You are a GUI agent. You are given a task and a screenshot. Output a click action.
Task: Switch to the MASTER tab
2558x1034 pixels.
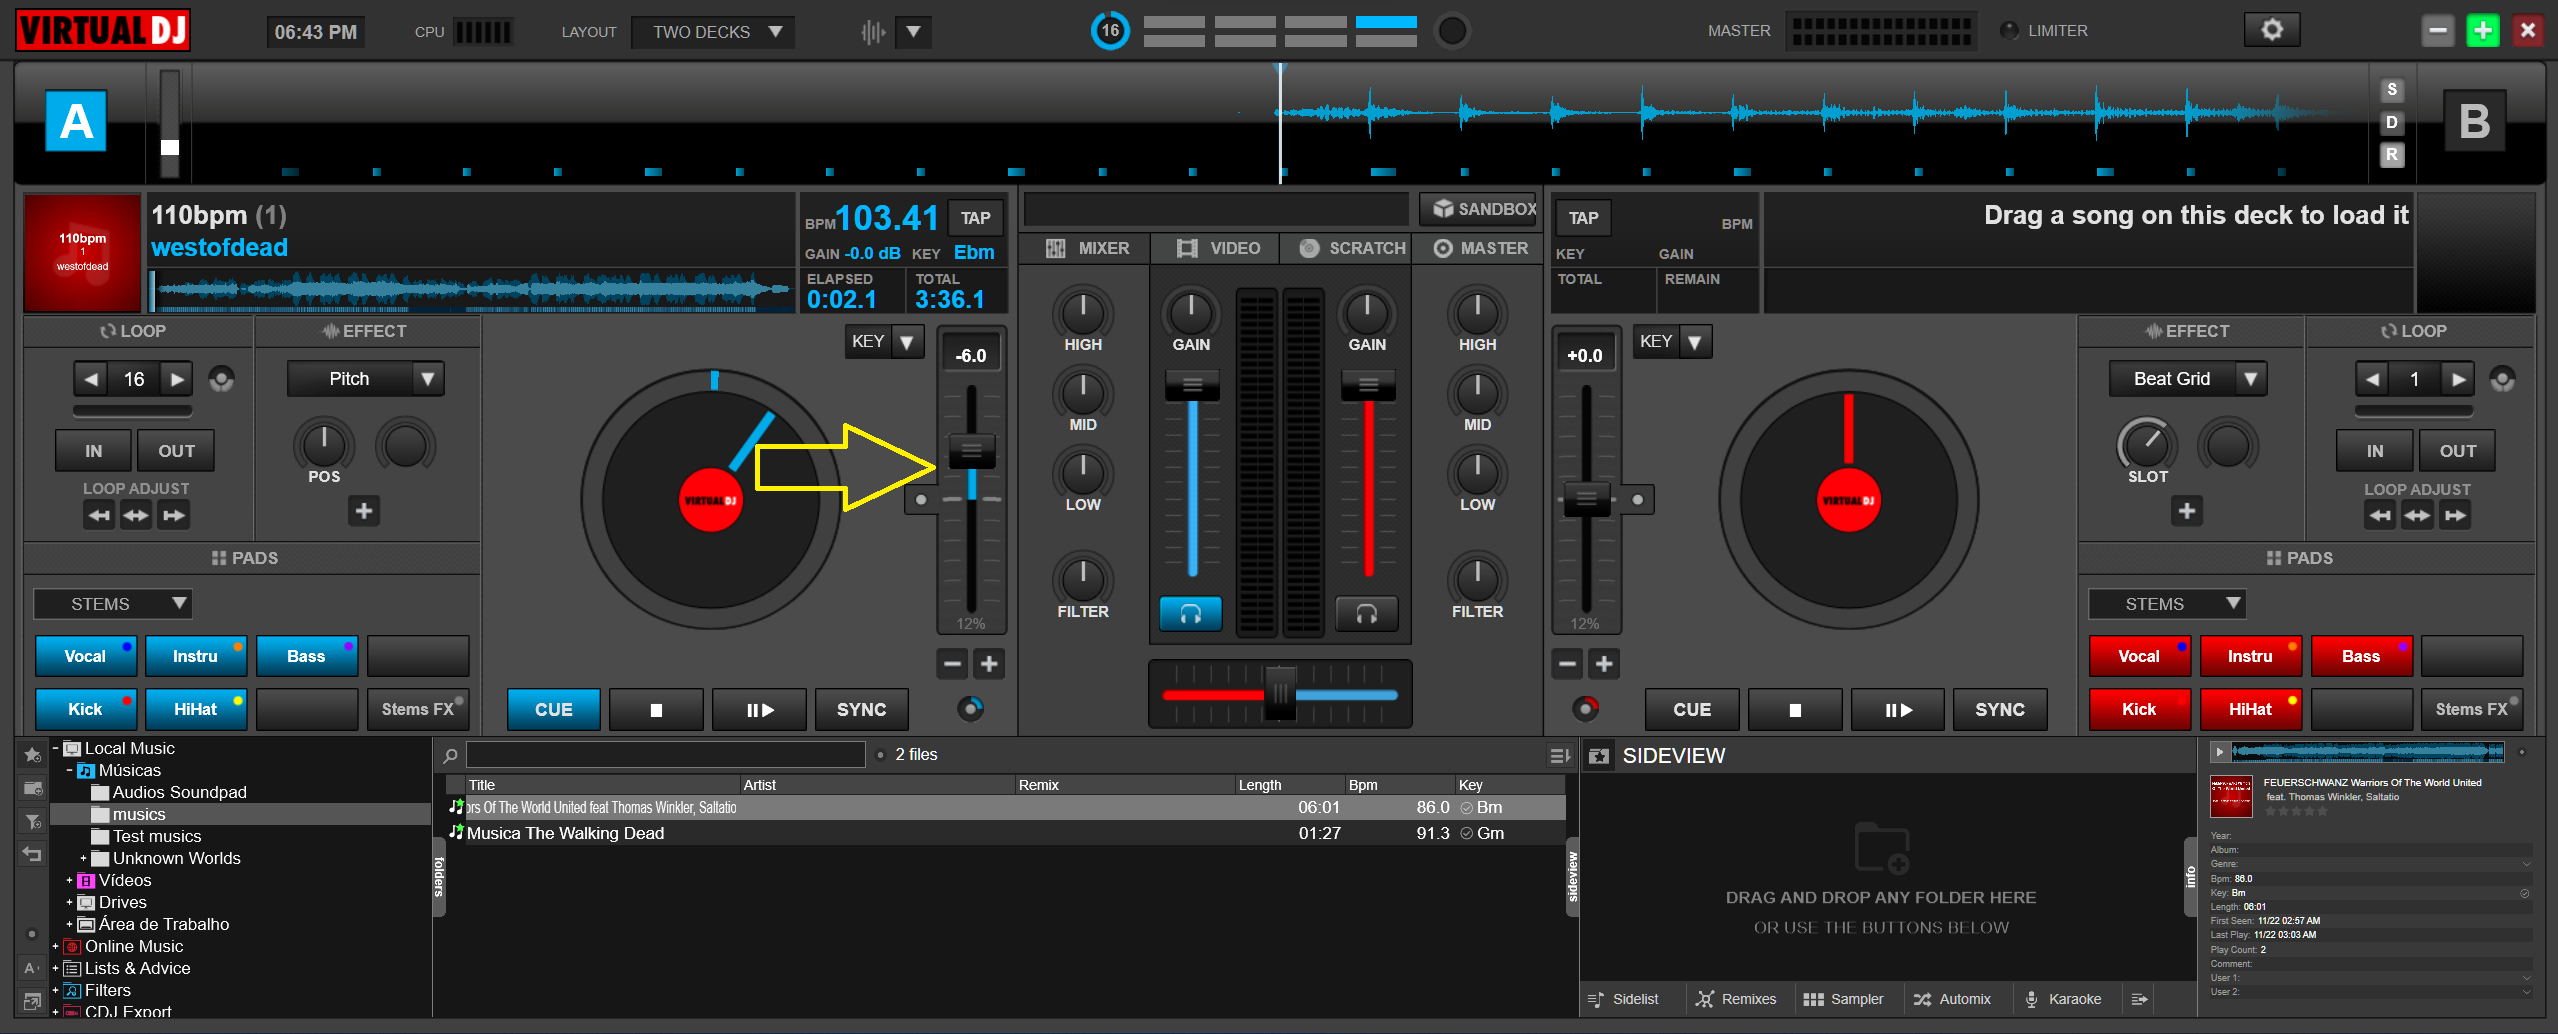pos(1480,248)
